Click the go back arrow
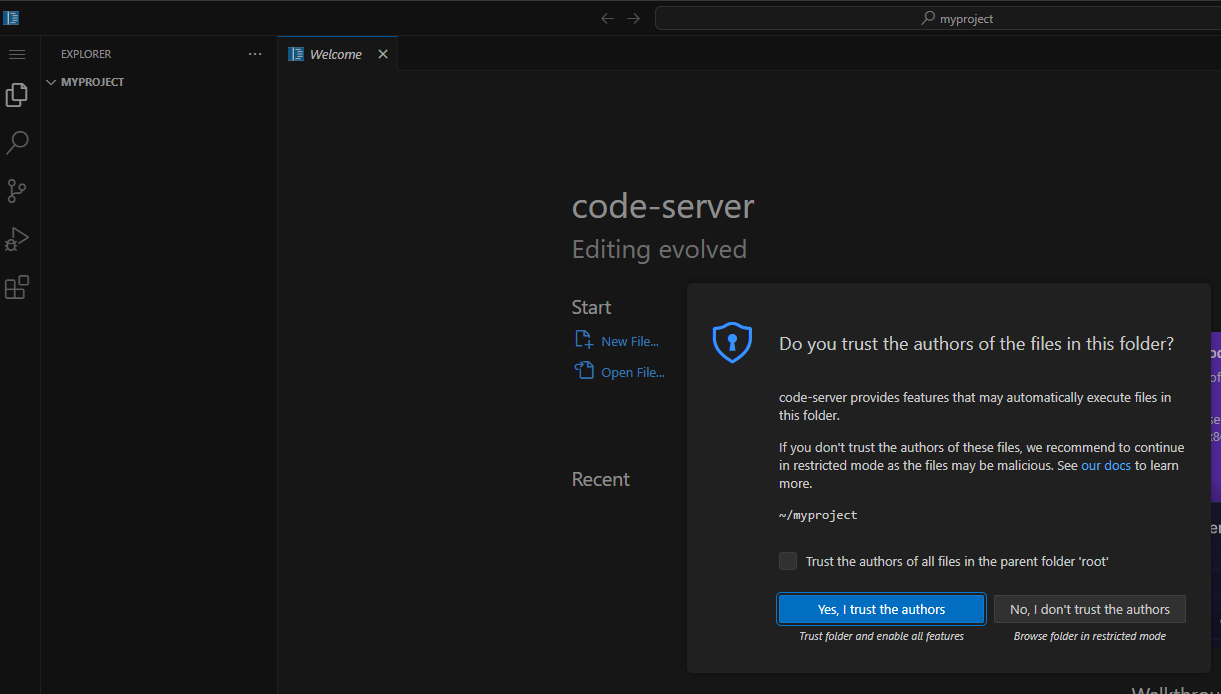 (x=607, y=18)
